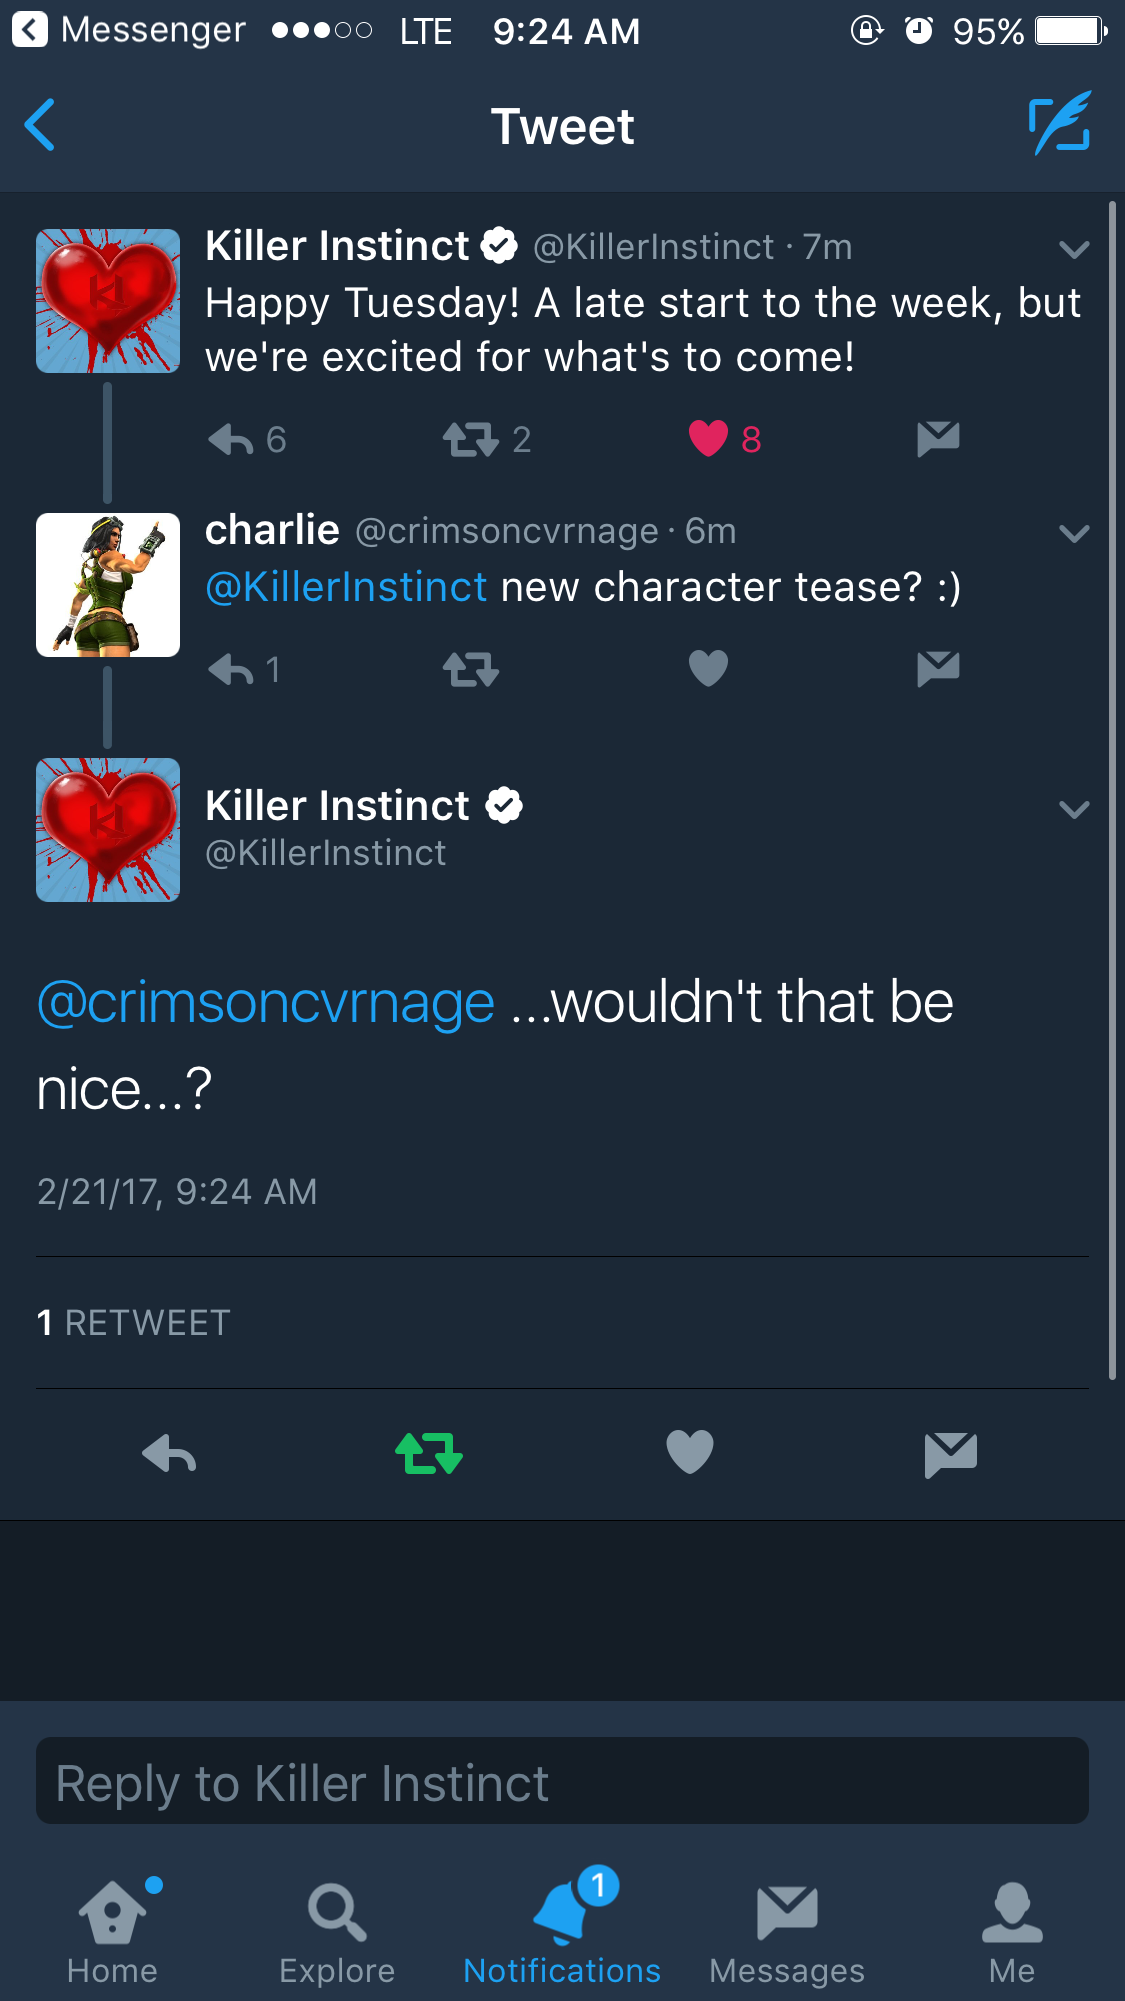The width and height of the screenshot is (1125, 2001).
Task: View who retweeted via 1 RETWEET
Action: click(x=134, y=1323)
